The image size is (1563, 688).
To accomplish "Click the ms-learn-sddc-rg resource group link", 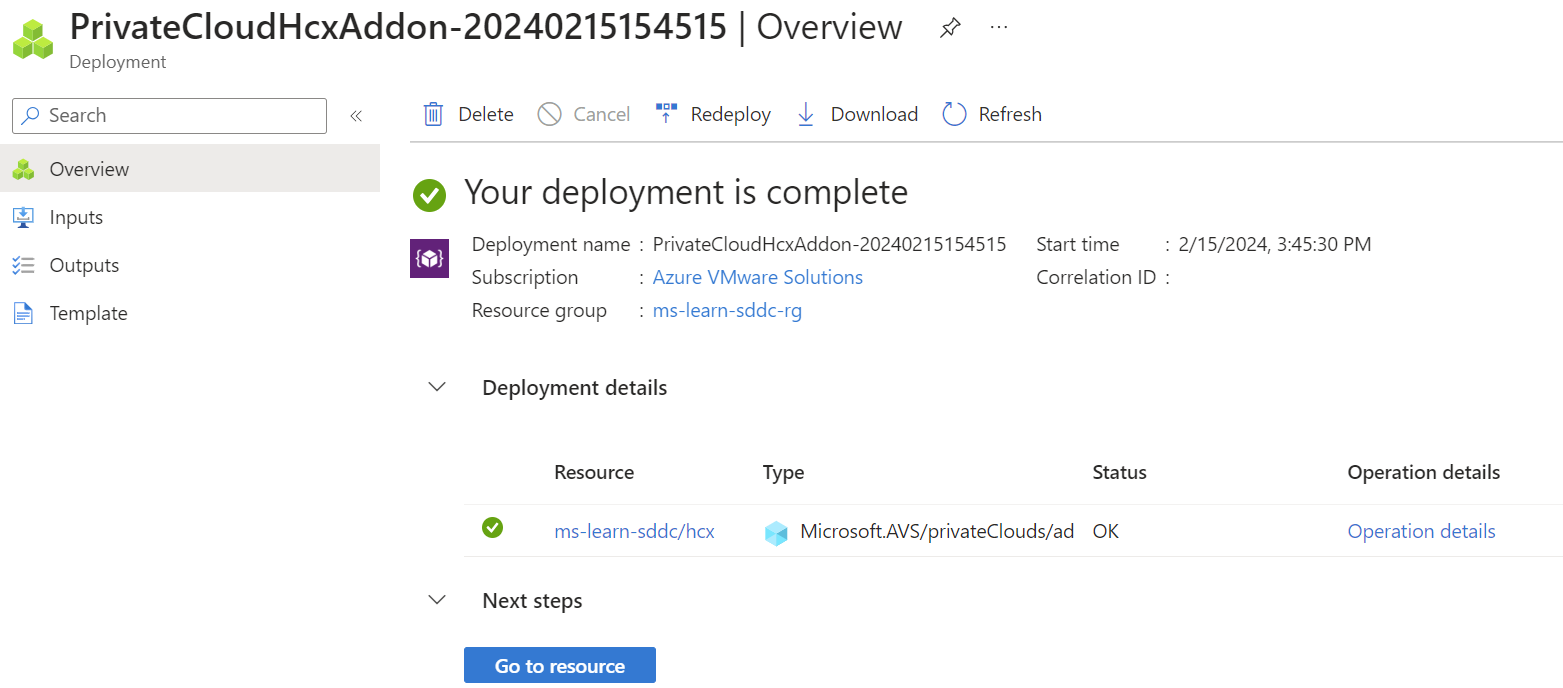I will (727, 310).
